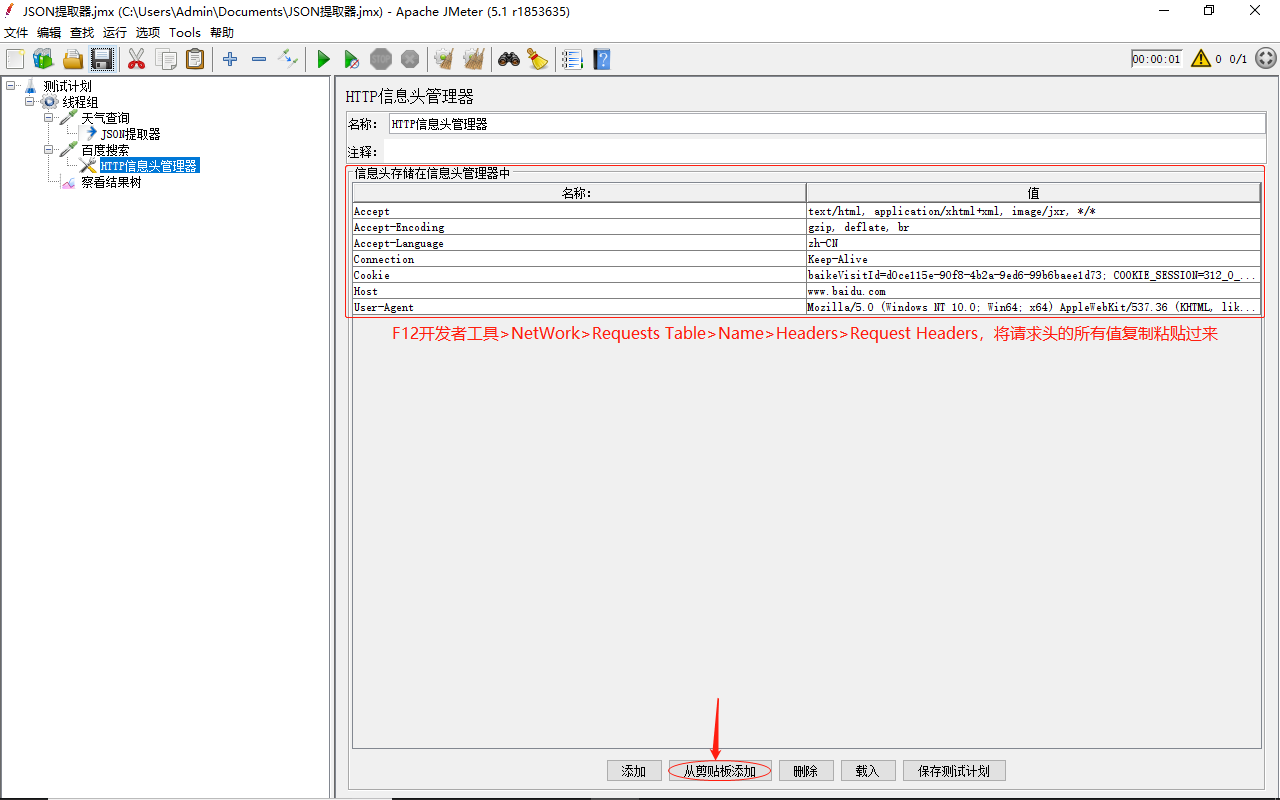Open the 运行 menu

(115, 32)
